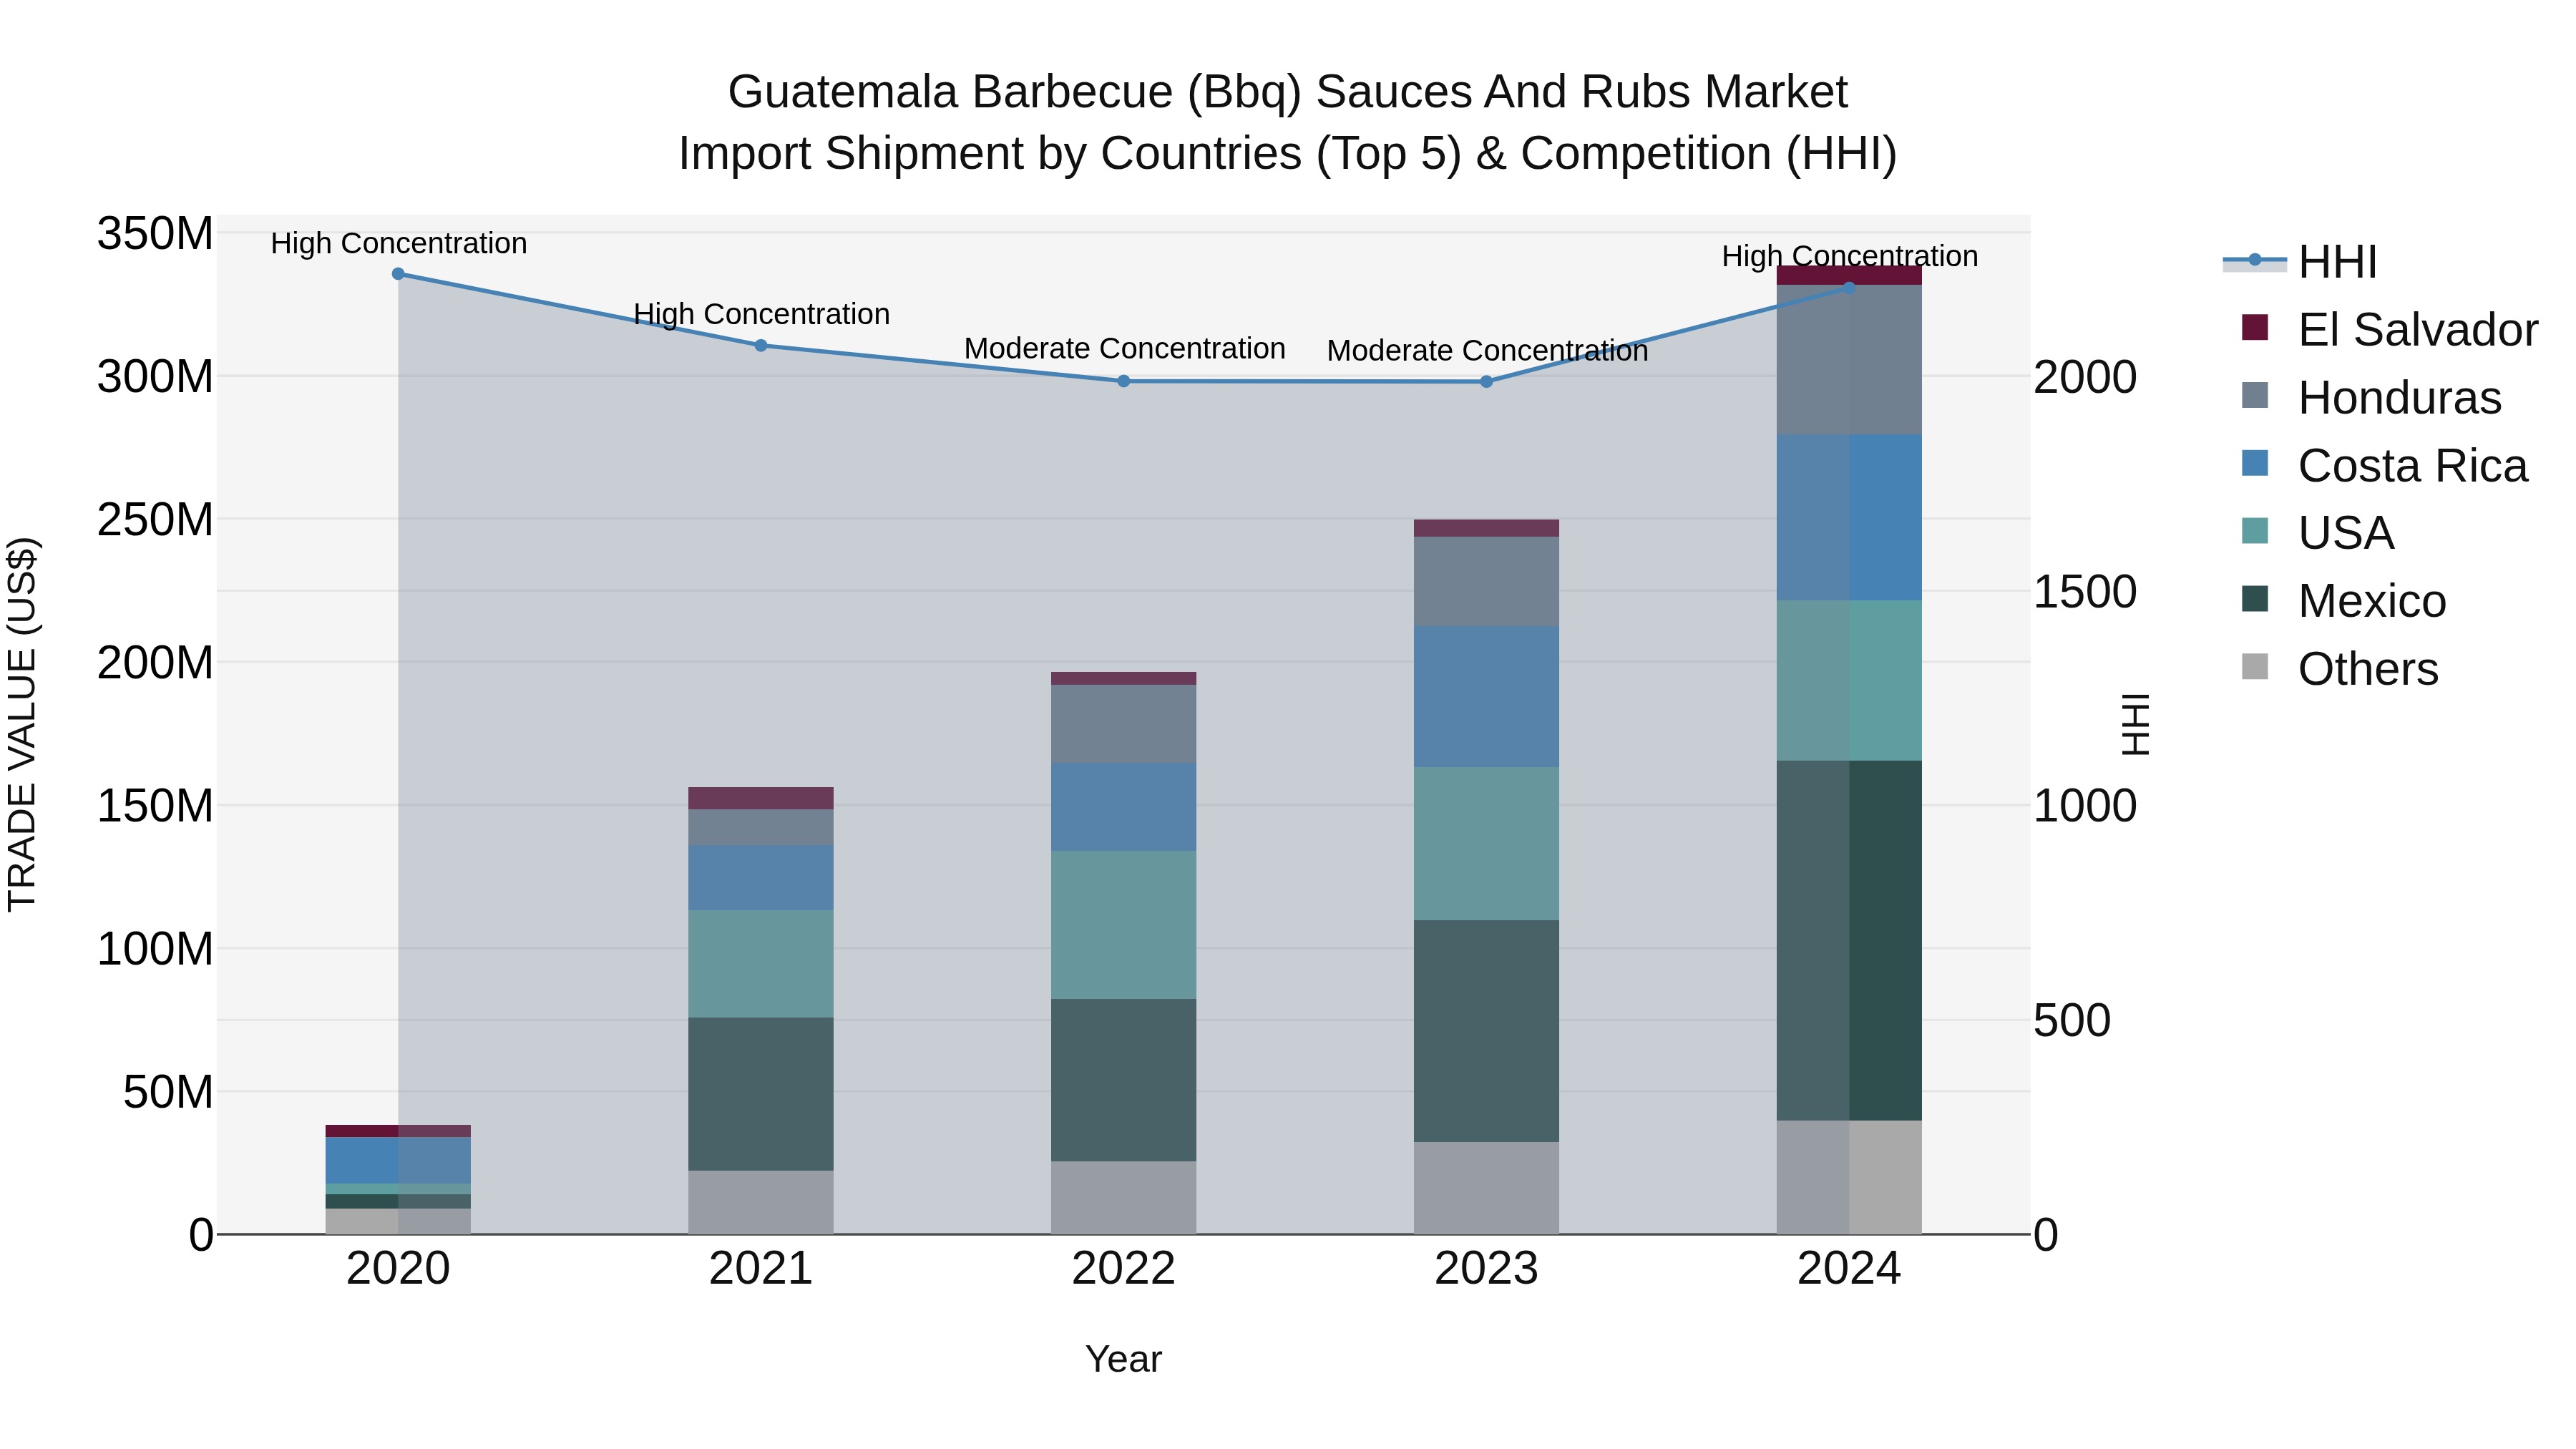Toggle Others series in legend

[x=2340, y=668]
